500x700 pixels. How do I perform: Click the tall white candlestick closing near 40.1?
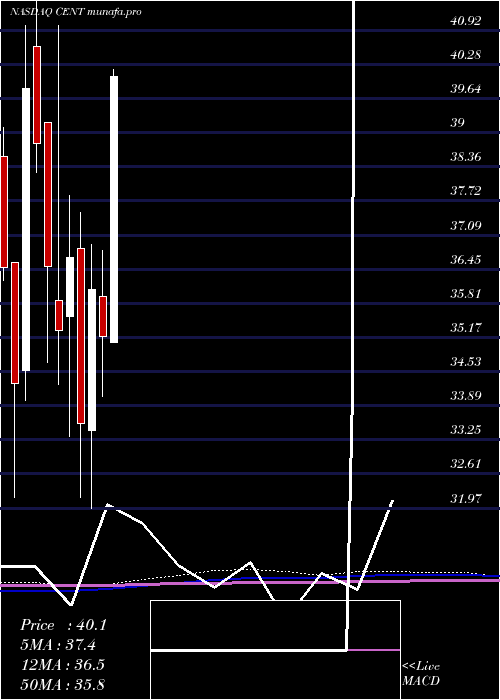(114, 209)
